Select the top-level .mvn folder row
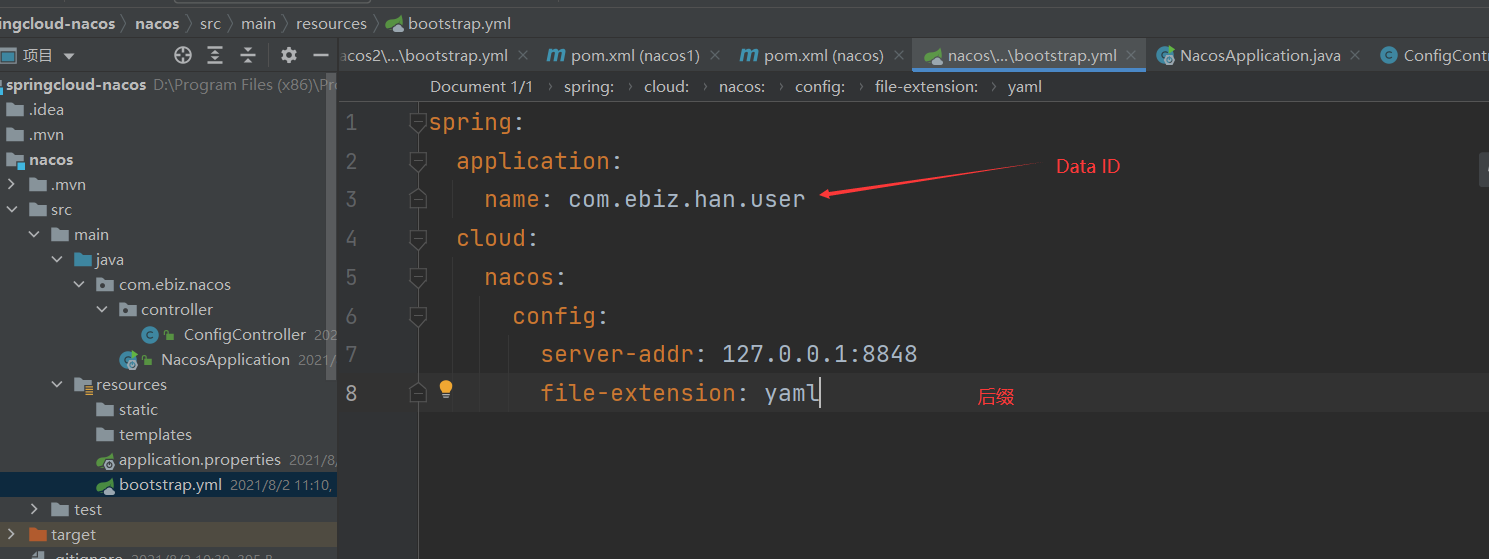 (168, 135)
